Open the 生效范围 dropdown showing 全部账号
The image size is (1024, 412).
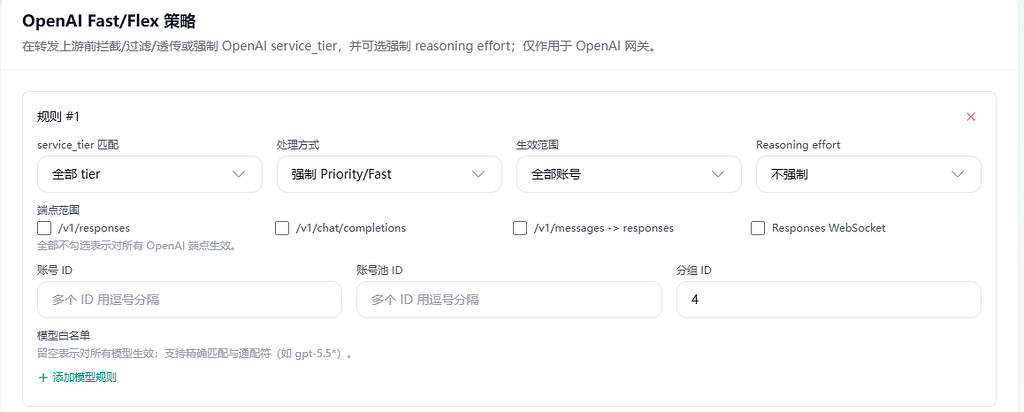pyautogui.click(x=629, y=174)
